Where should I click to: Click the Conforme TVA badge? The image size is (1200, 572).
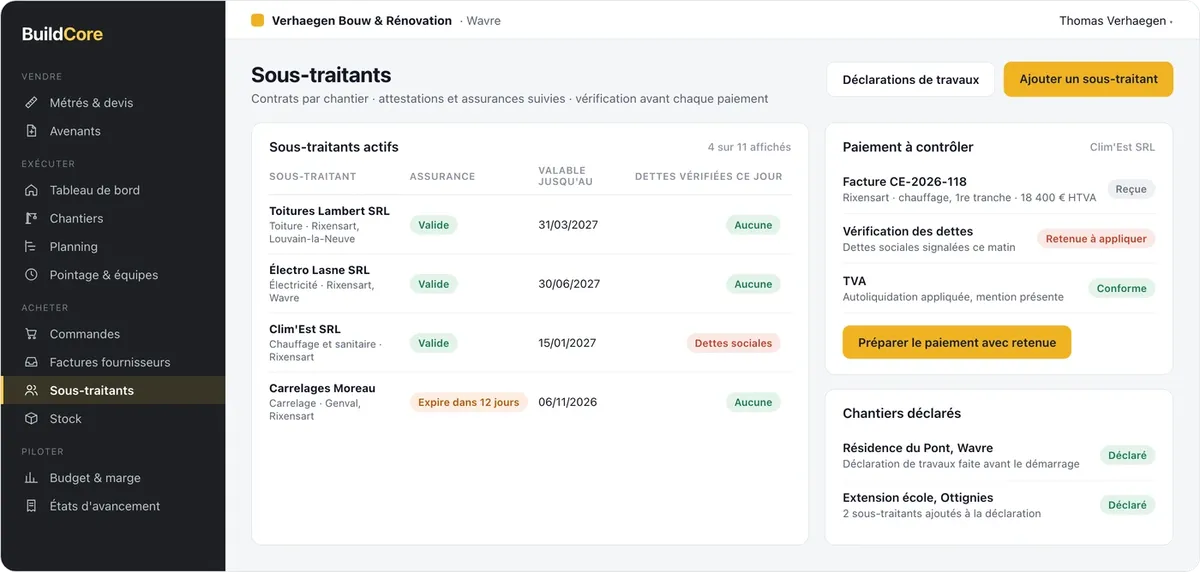pyautogui.click(x=1121, y=288)
